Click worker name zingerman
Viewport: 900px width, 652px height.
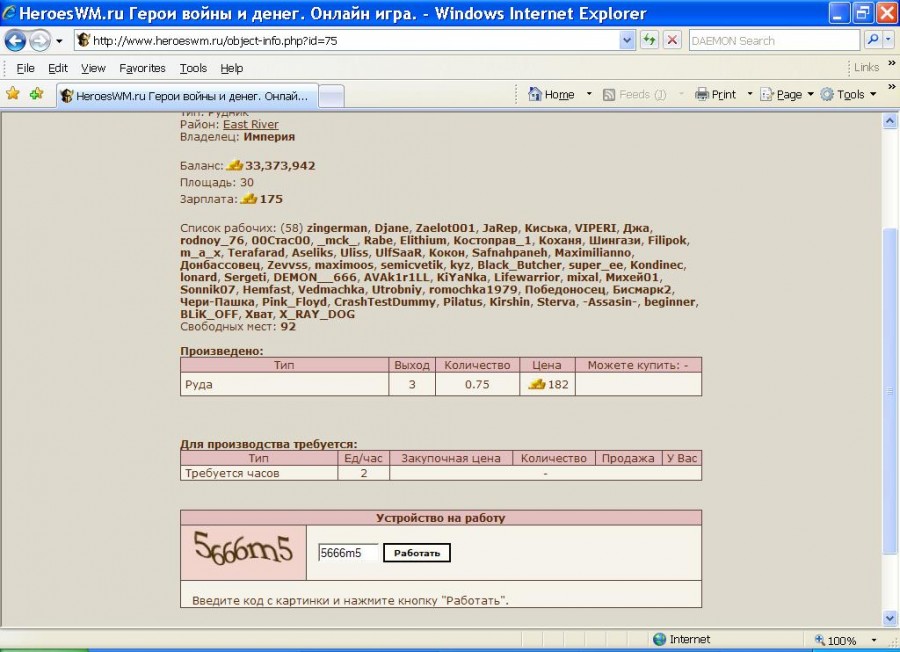[337, 228]
